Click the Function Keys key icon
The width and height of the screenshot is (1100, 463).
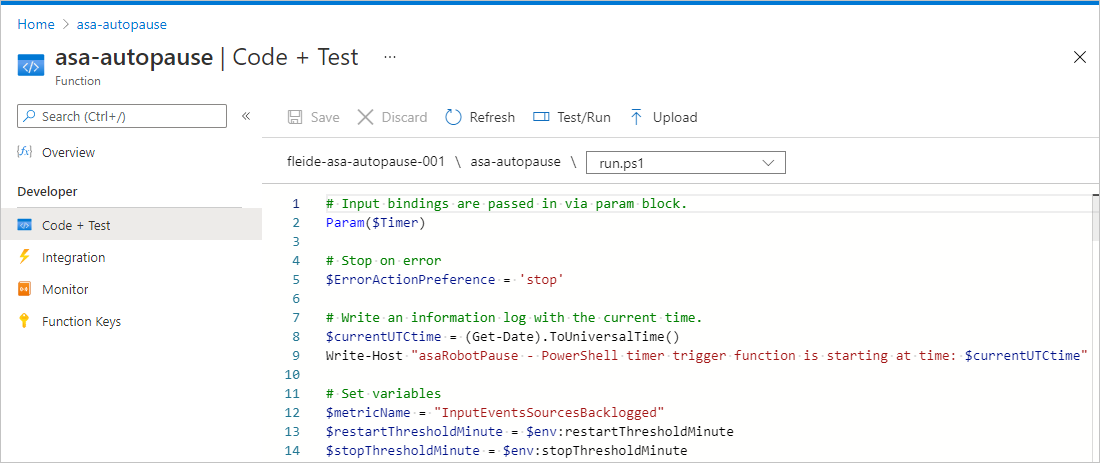[25, 321]
